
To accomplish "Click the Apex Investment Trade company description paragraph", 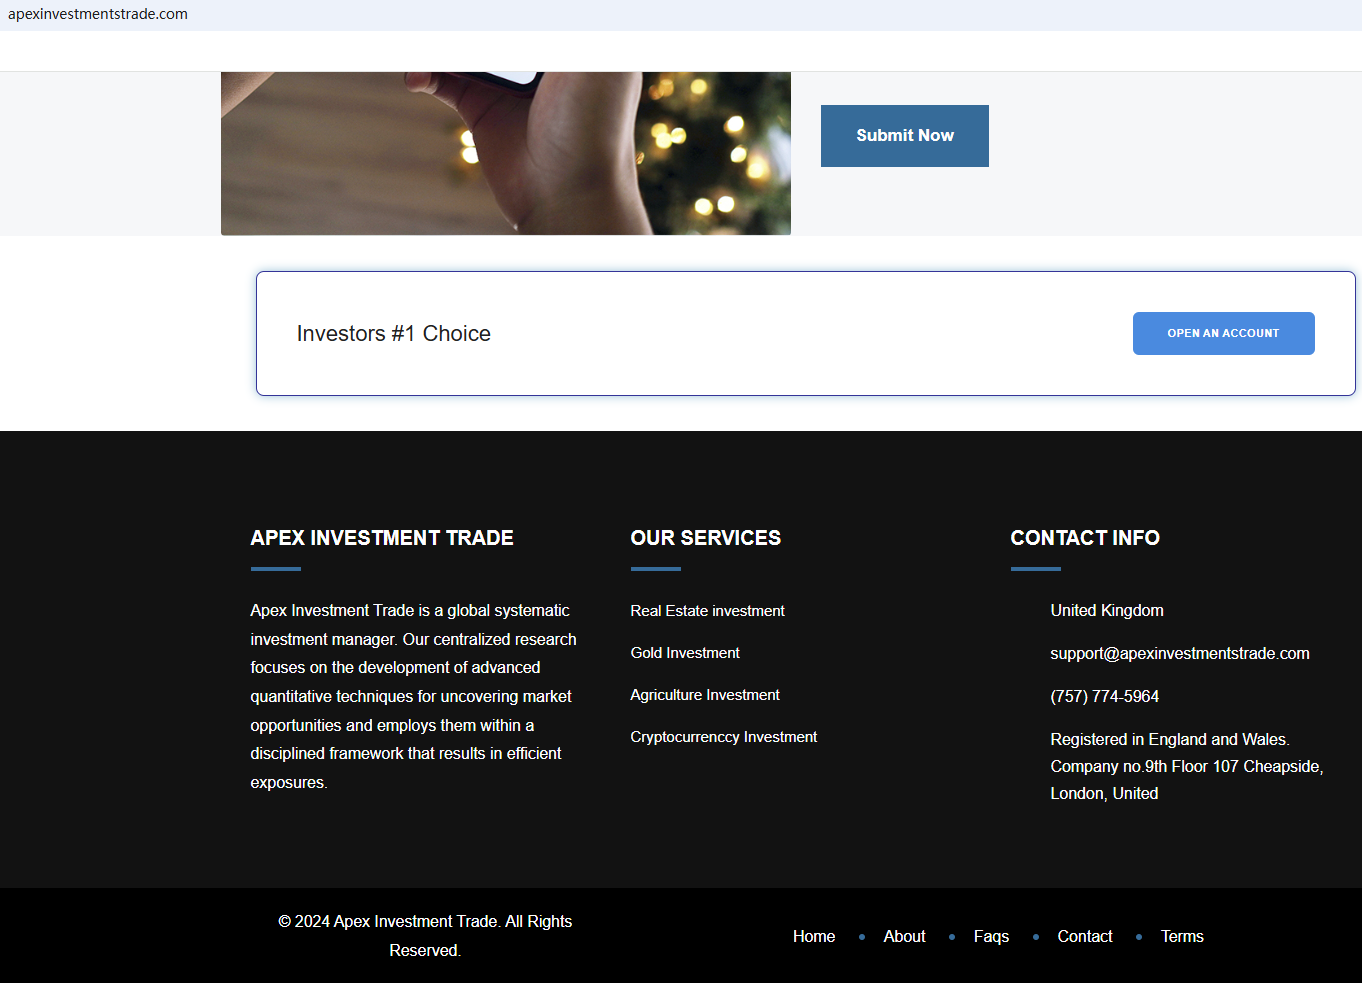I will [x=414, y=696].
